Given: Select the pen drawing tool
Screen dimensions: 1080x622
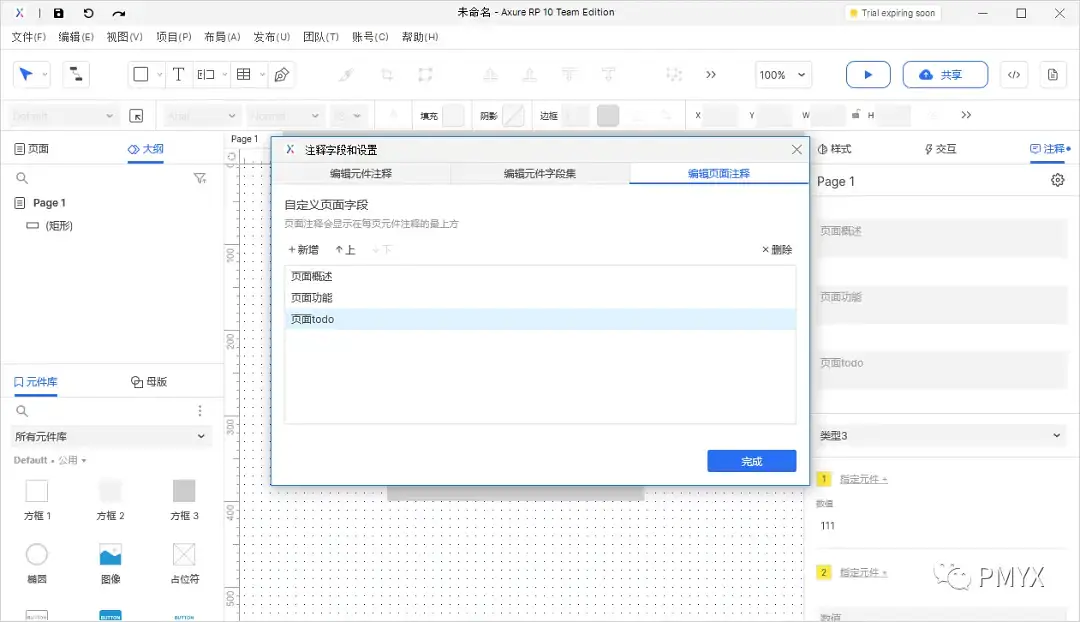Looking at the screenshot, I should [x=282, y=74].
